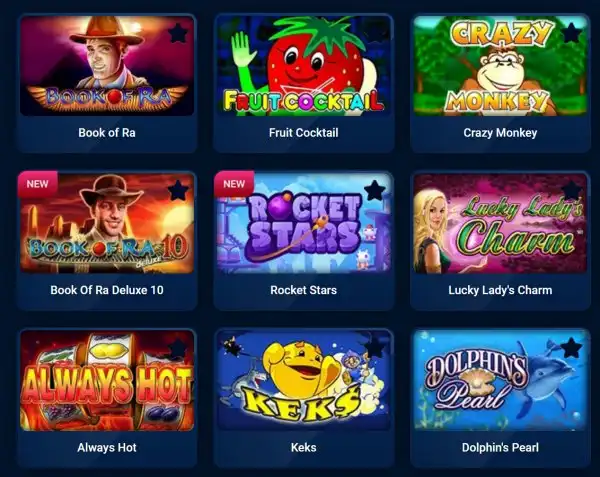Viewport: 600px width, 477px height.
Task: Open the Lucky Lady's Charm title link
Action: click(500, 290)
